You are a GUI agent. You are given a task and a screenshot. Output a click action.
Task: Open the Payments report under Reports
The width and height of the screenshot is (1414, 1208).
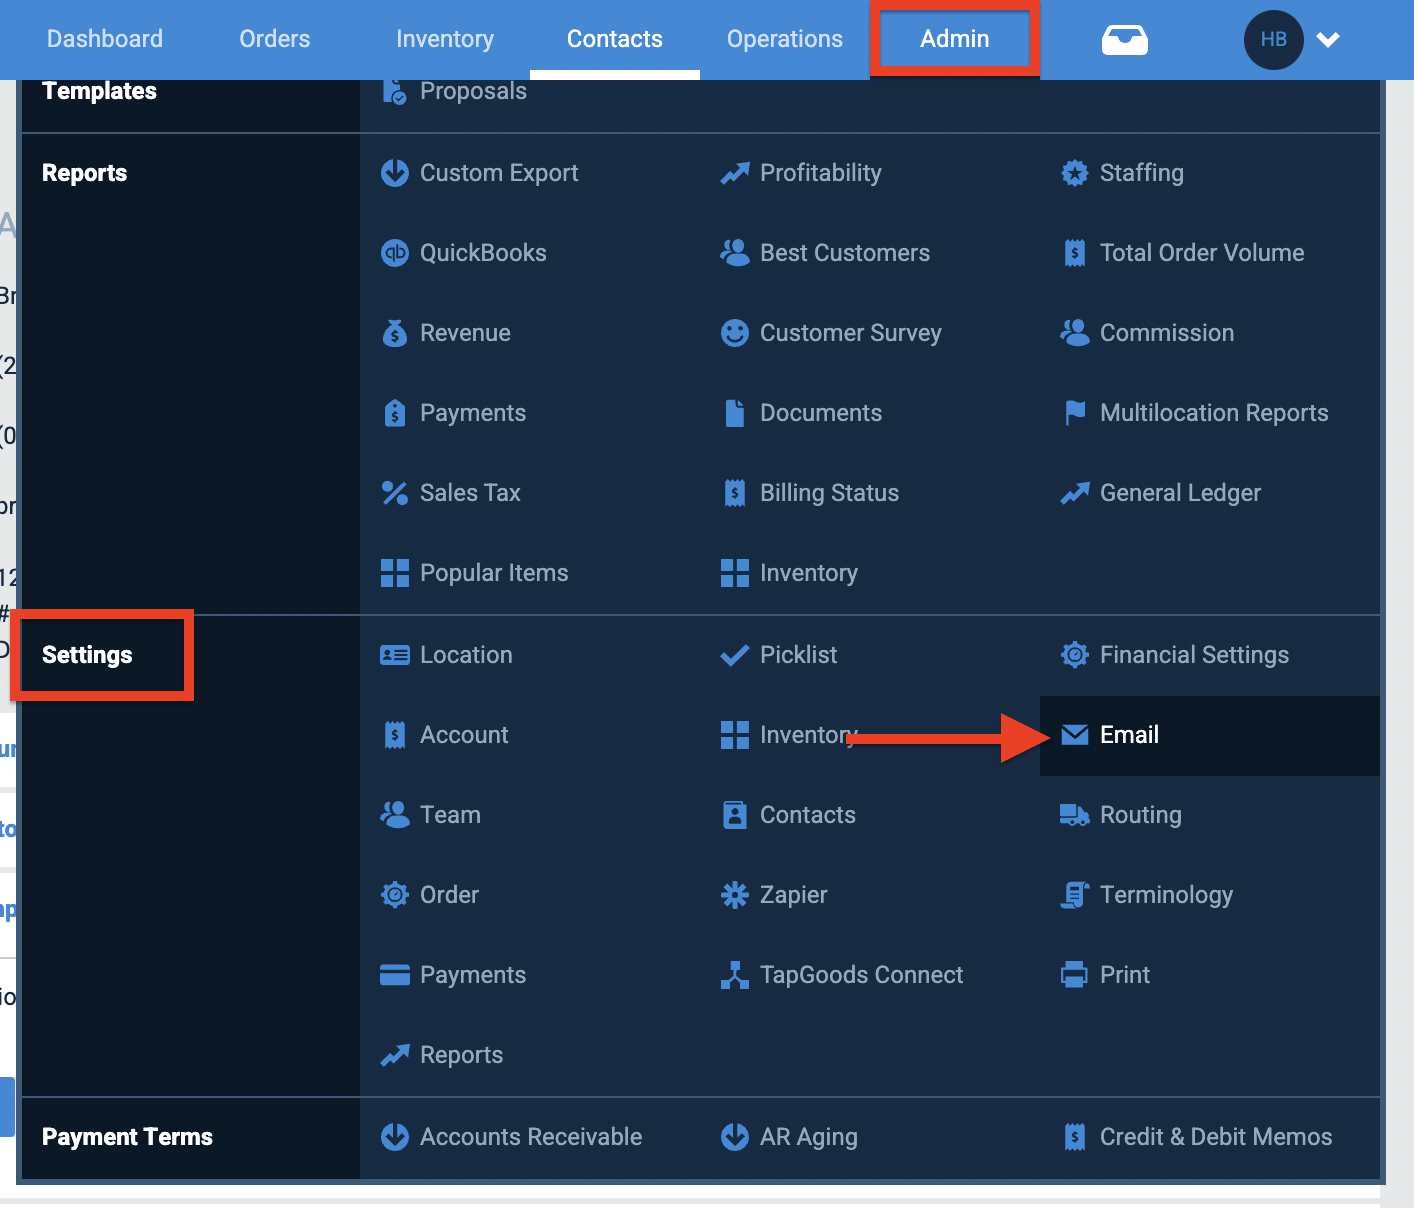473,413
